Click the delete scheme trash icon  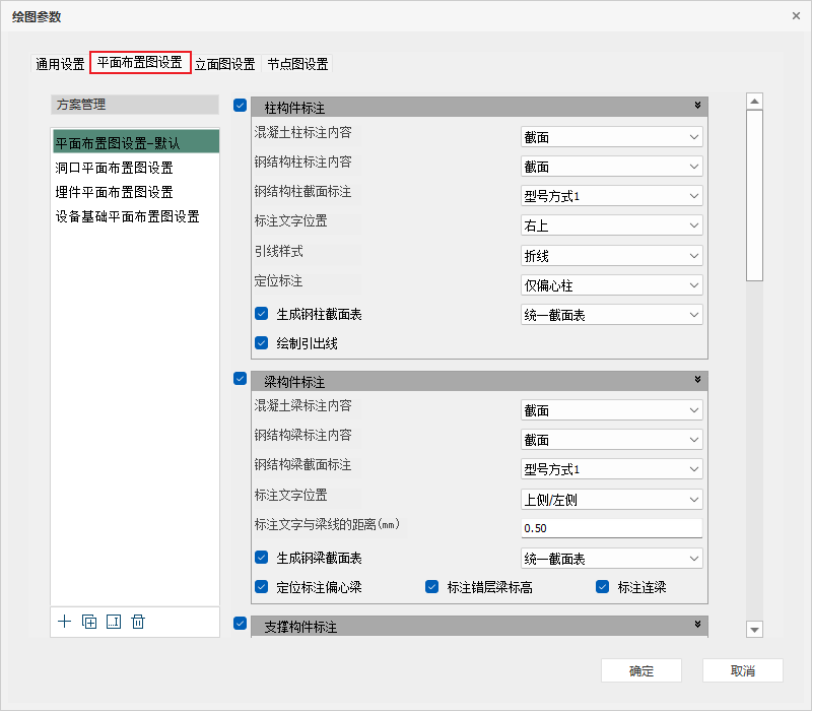point(138,622)
